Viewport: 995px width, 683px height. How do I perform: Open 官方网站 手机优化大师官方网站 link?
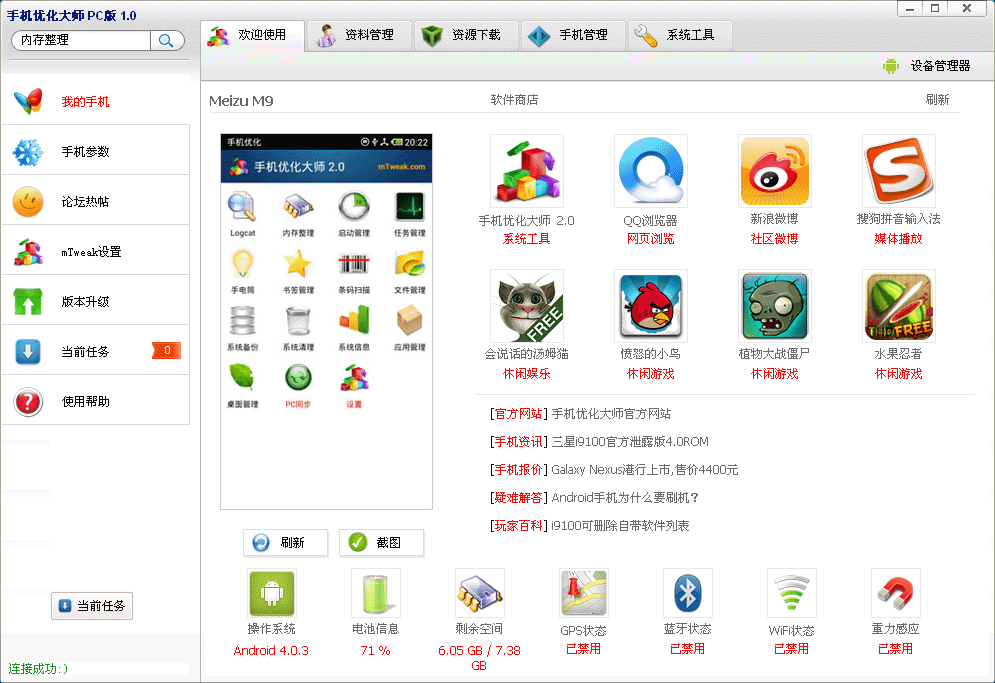coord(580,414)
